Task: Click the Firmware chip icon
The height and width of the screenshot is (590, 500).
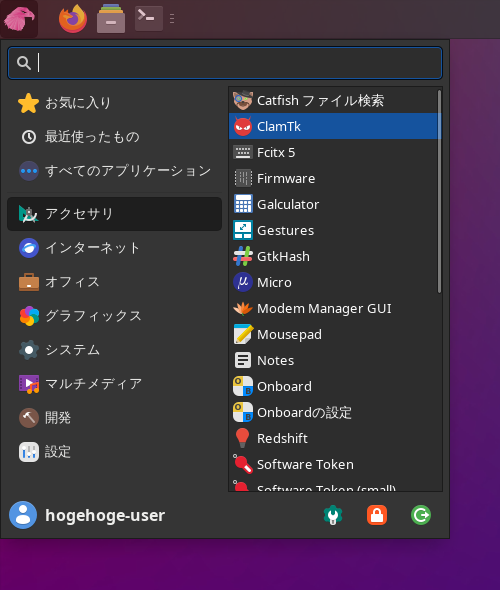Action: 243,178
